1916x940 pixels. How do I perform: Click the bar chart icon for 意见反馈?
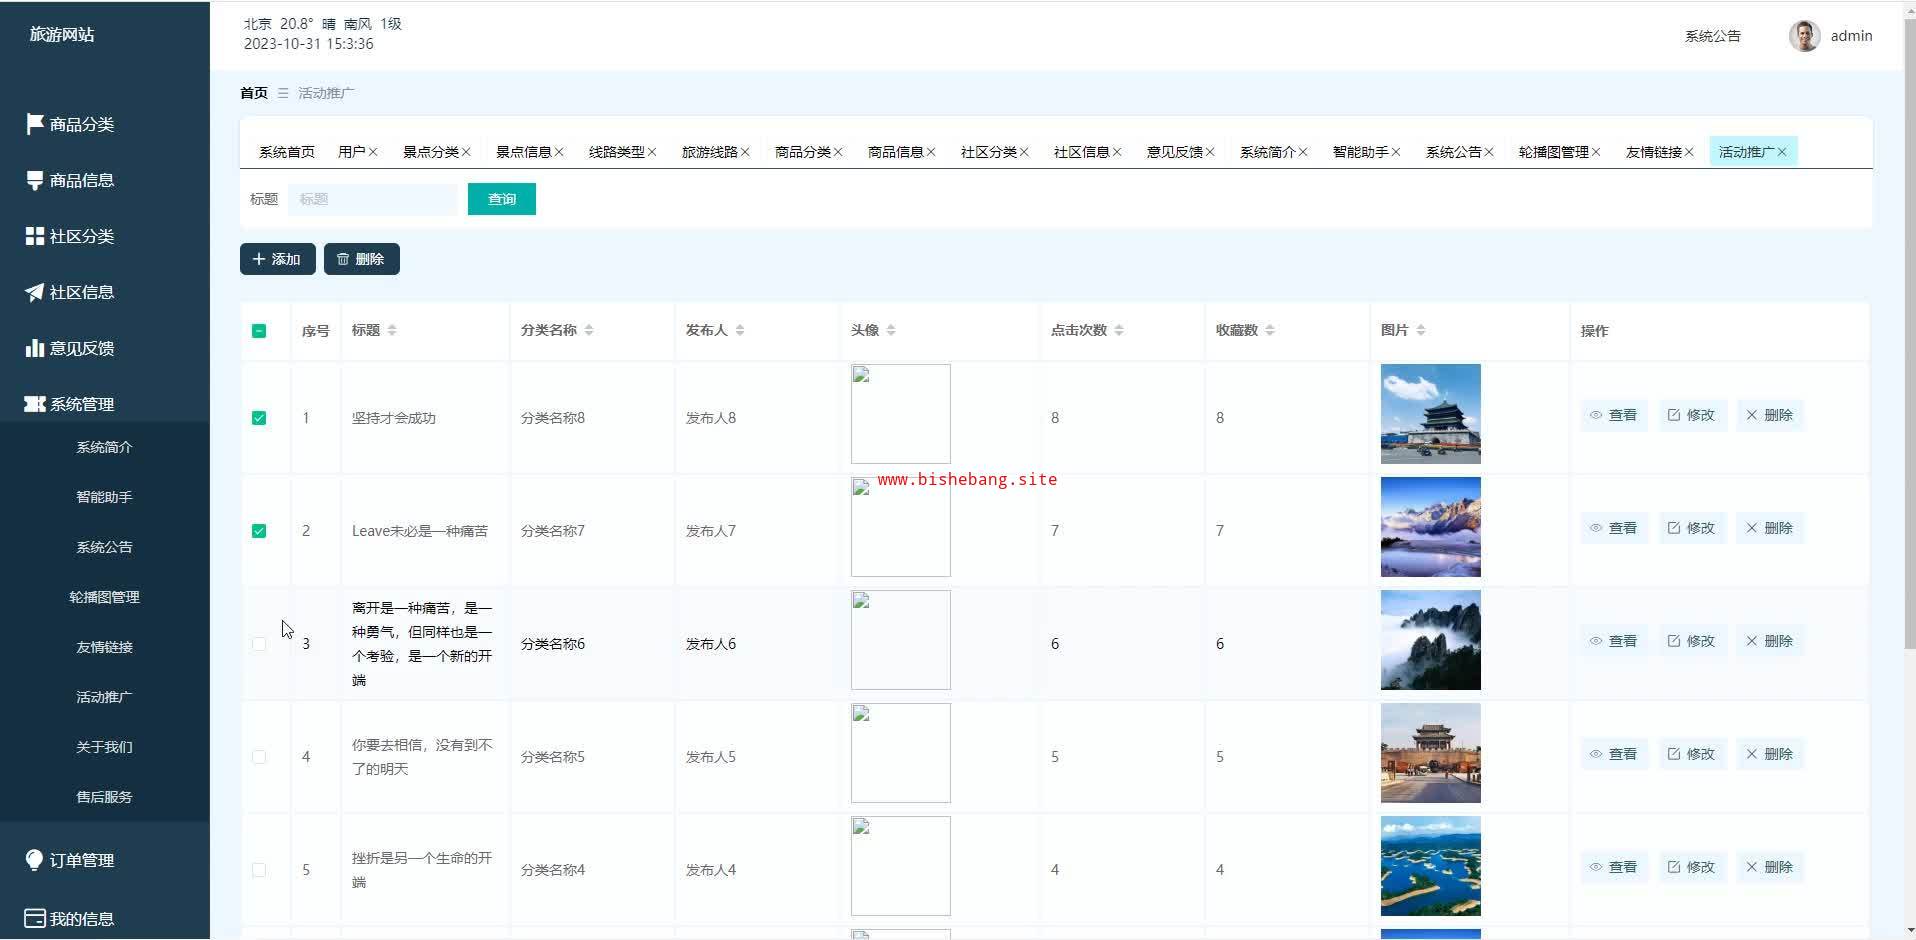(35, 348)
